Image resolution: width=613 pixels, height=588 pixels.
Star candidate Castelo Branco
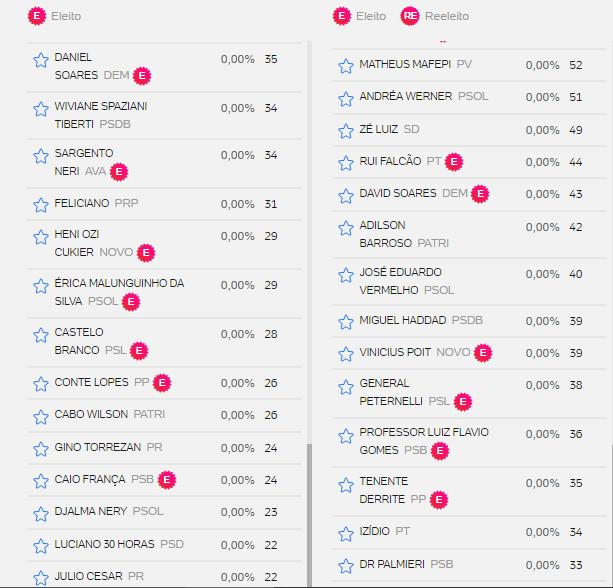40,334
